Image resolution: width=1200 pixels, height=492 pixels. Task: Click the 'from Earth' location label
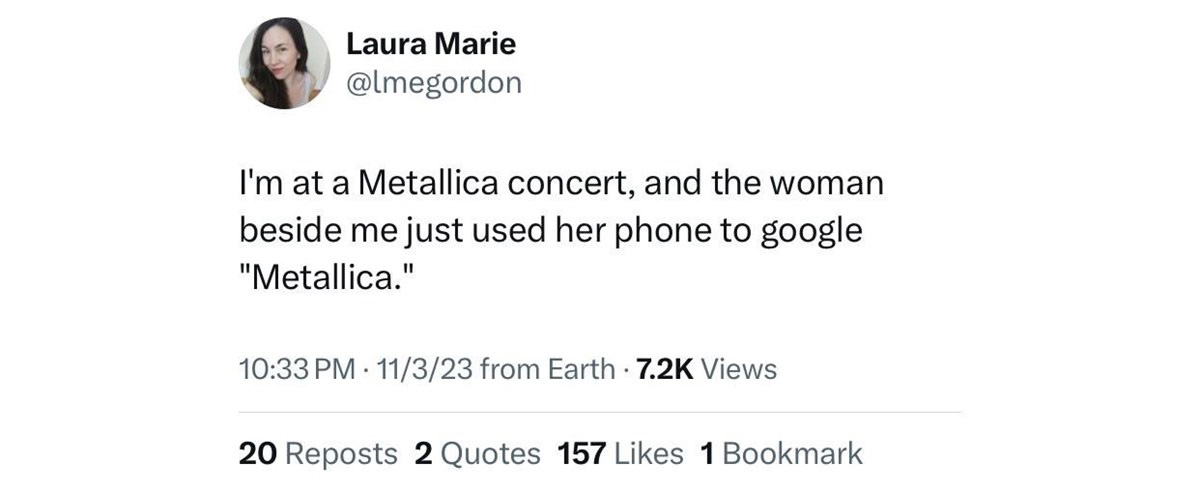(x=547, y=369)
